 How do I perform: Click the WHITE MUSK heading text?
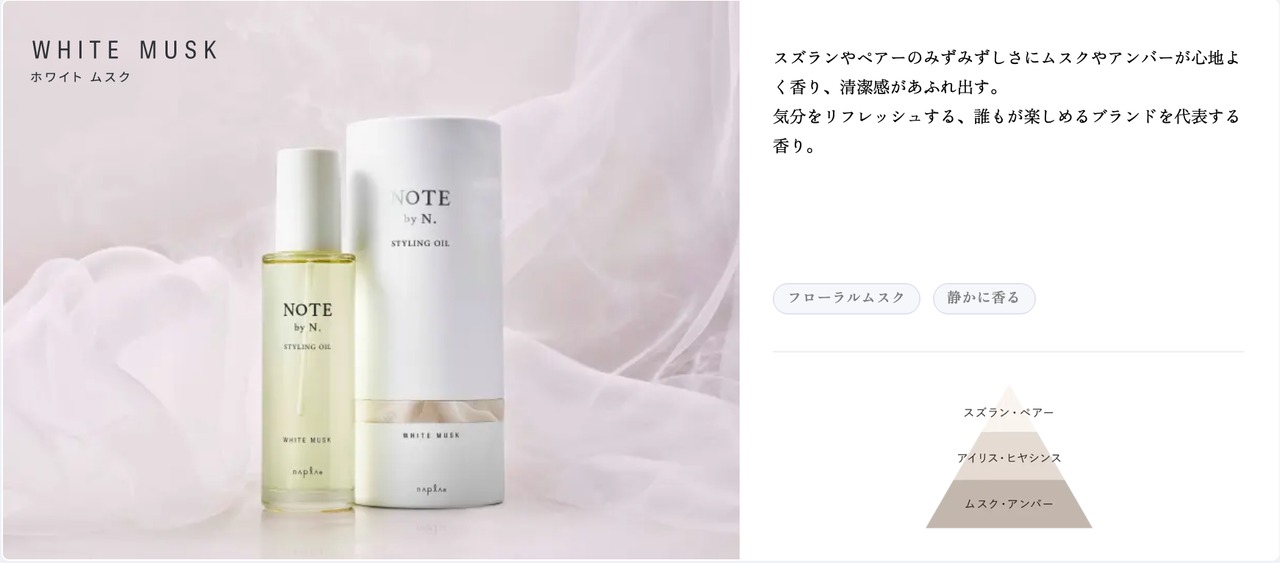[125, 51]
